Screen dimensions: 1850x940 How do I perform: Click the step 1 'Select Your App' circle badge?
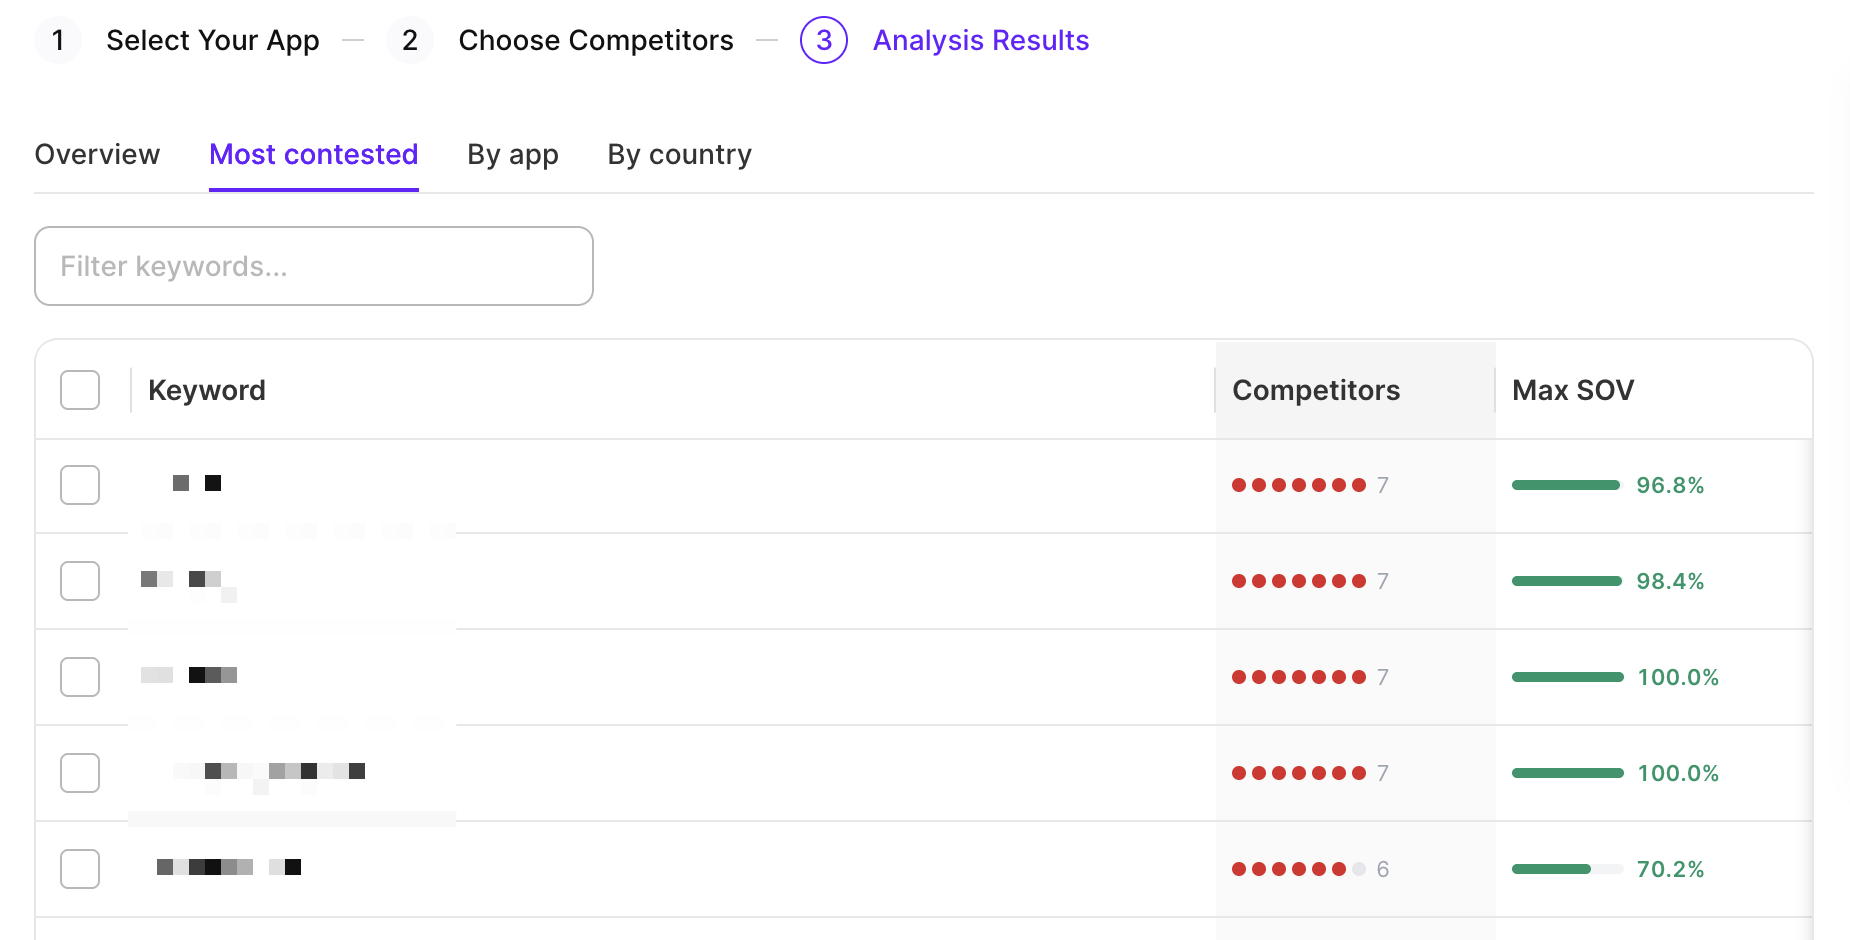click(x=58, y=41)
